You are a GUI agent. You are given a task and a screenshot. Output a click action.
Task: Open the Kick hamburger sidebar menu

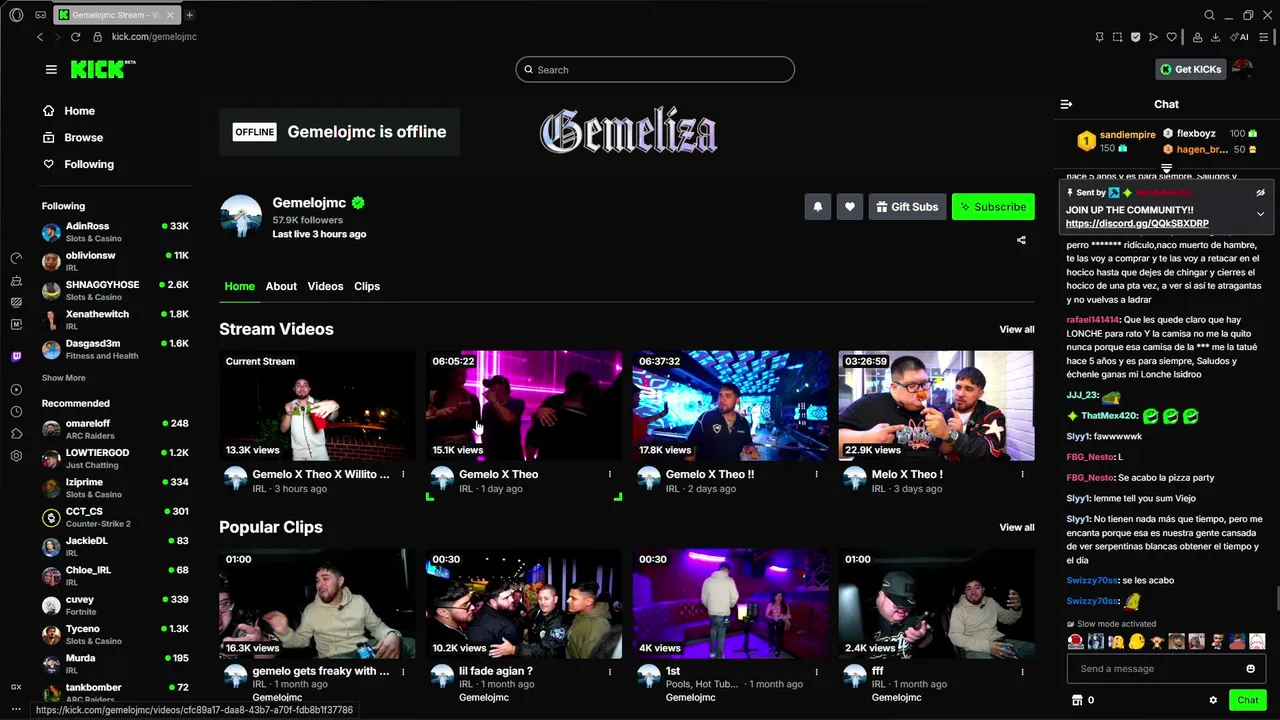tap(51, 69)
